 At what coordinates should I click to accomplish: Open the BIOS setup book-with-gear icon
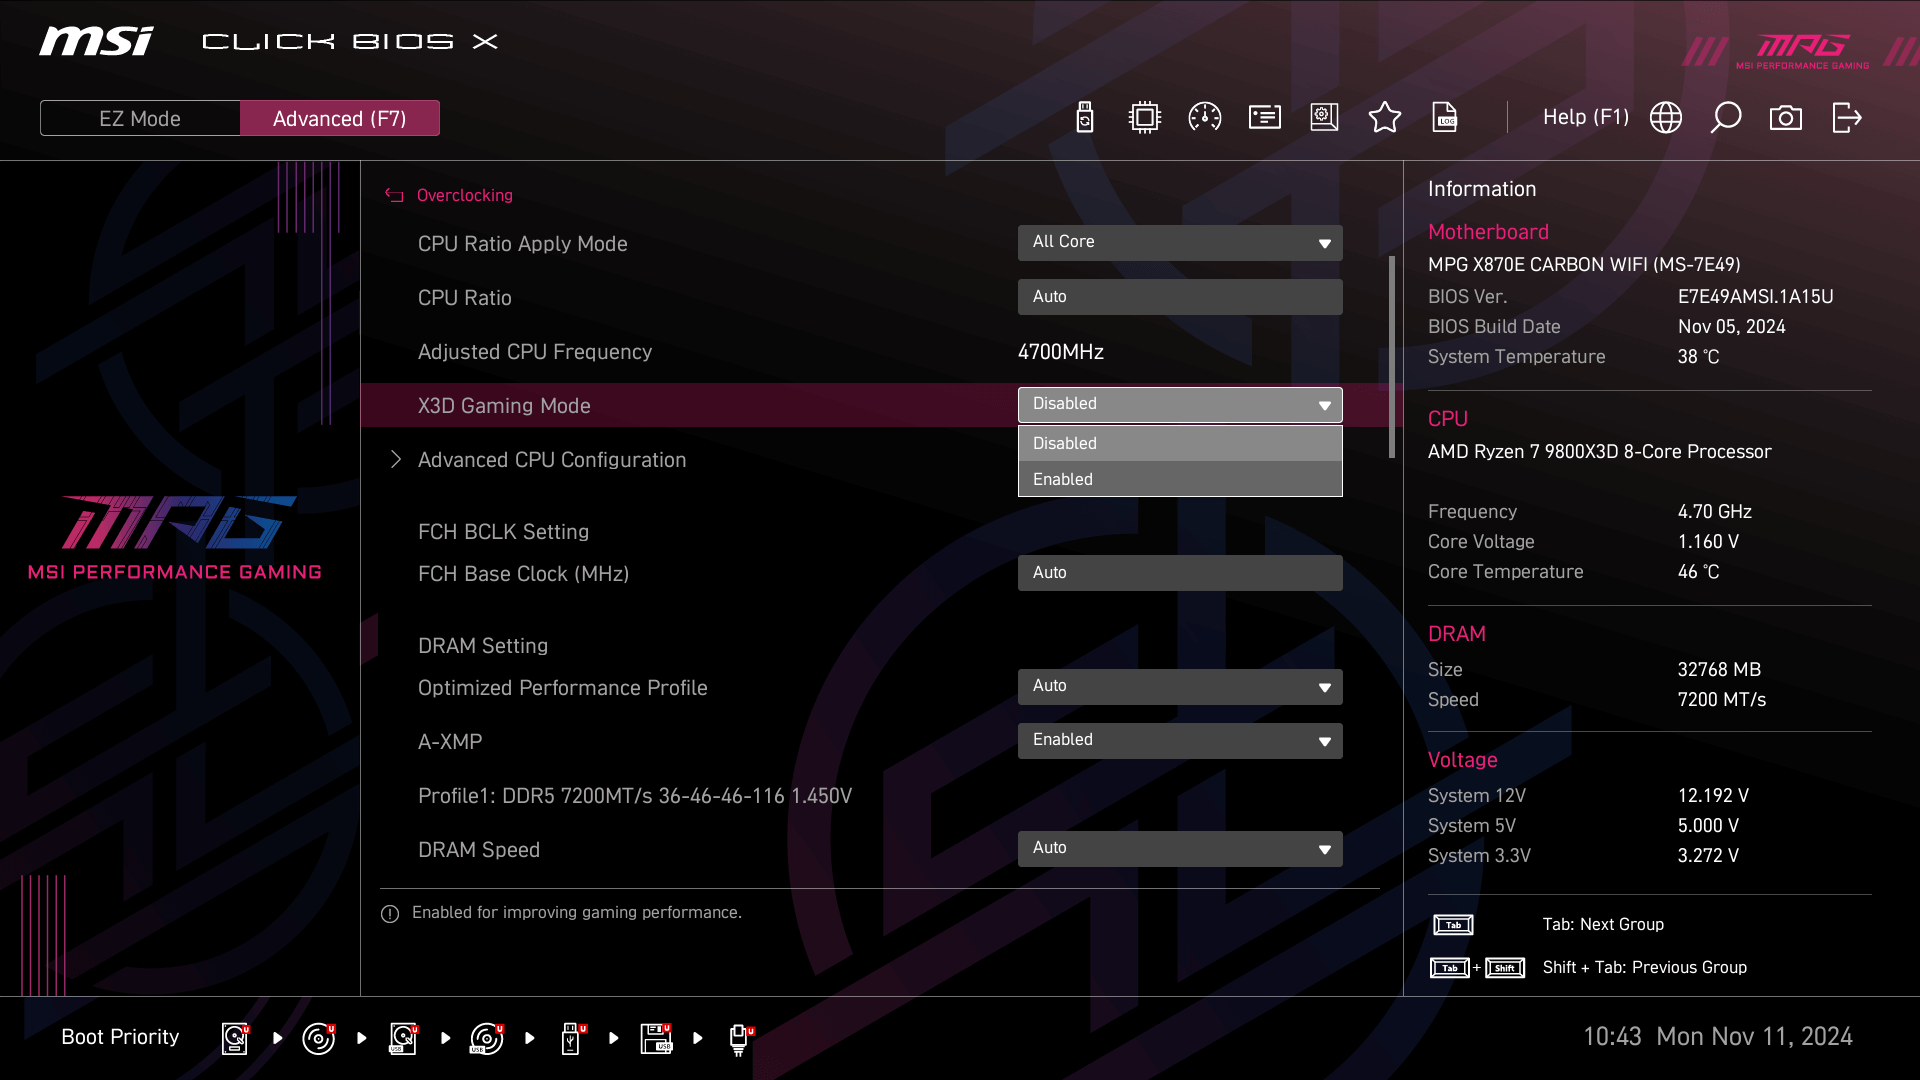pyautogui.click(x=1324, y=117)
